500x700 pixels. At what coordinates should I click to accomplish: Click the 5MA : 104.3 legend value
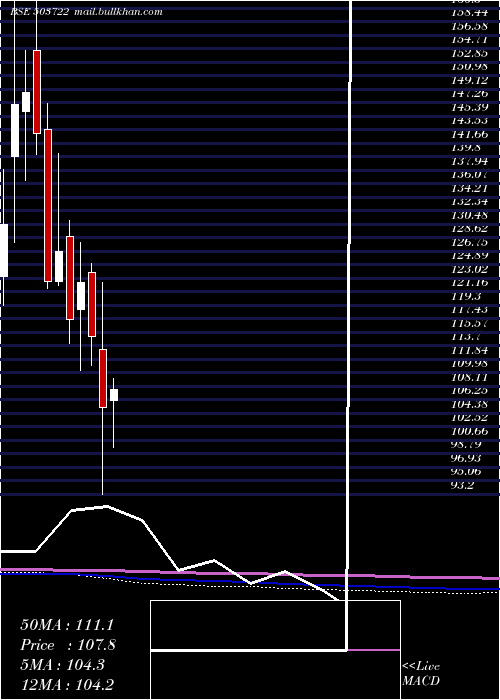pyautogui.click(x=62, y=665)
